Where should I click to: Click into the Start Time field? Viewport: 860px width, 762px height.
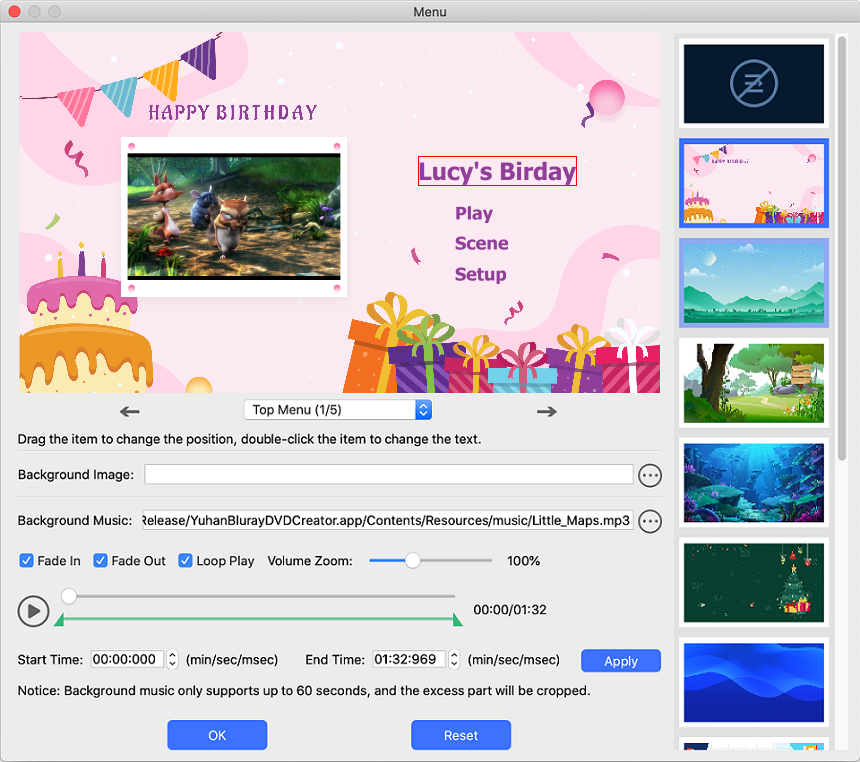coord(127,659)
